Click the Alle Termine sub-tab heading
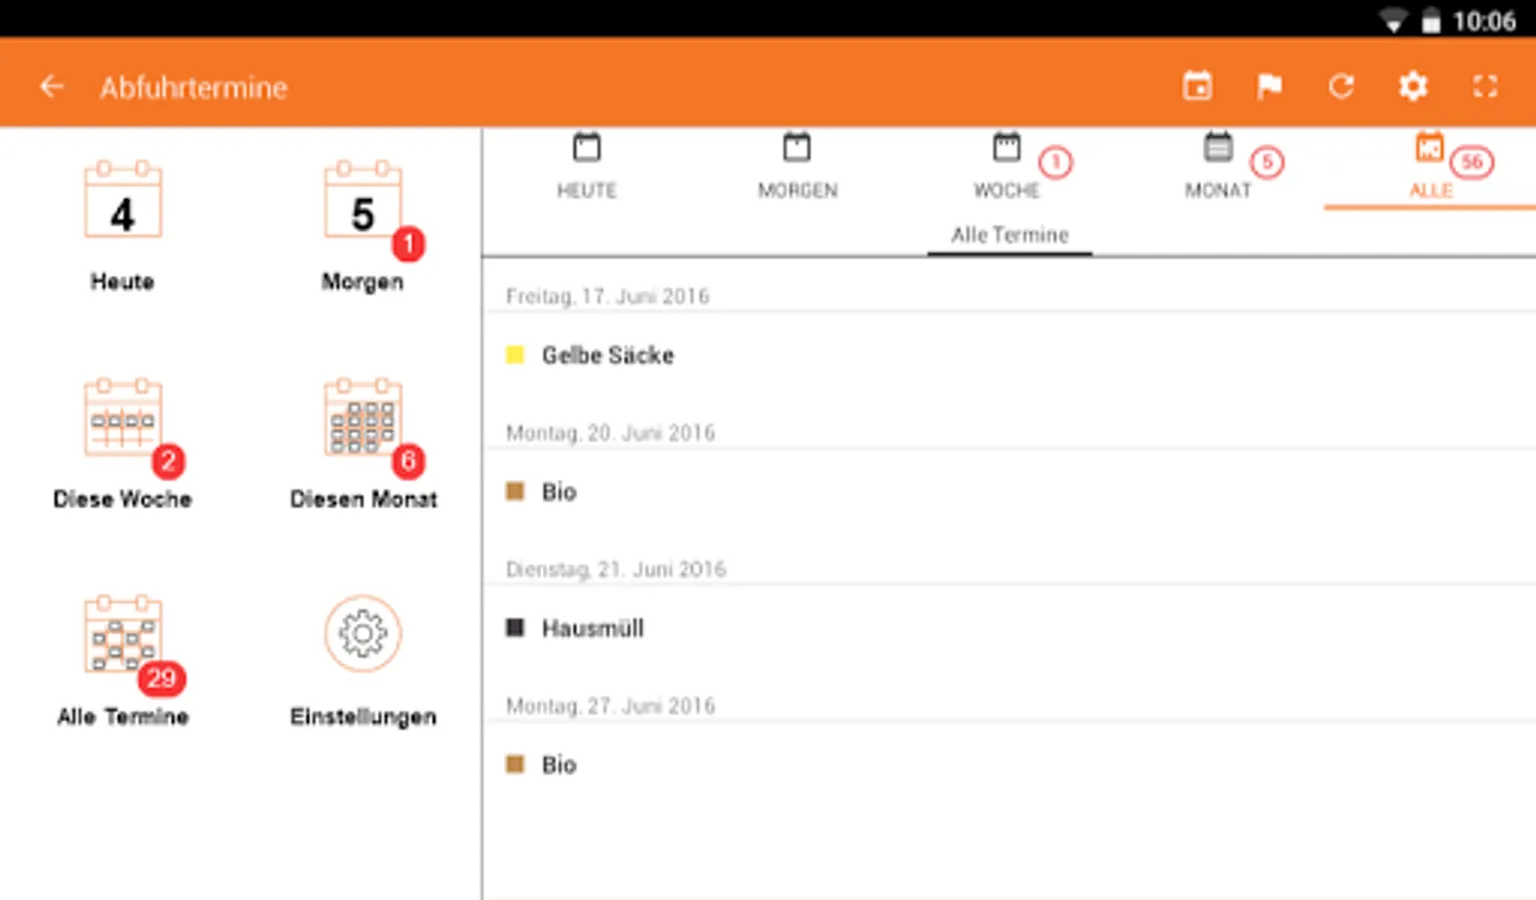This screenshot has height=900, width=1536. pos(1010,235)
